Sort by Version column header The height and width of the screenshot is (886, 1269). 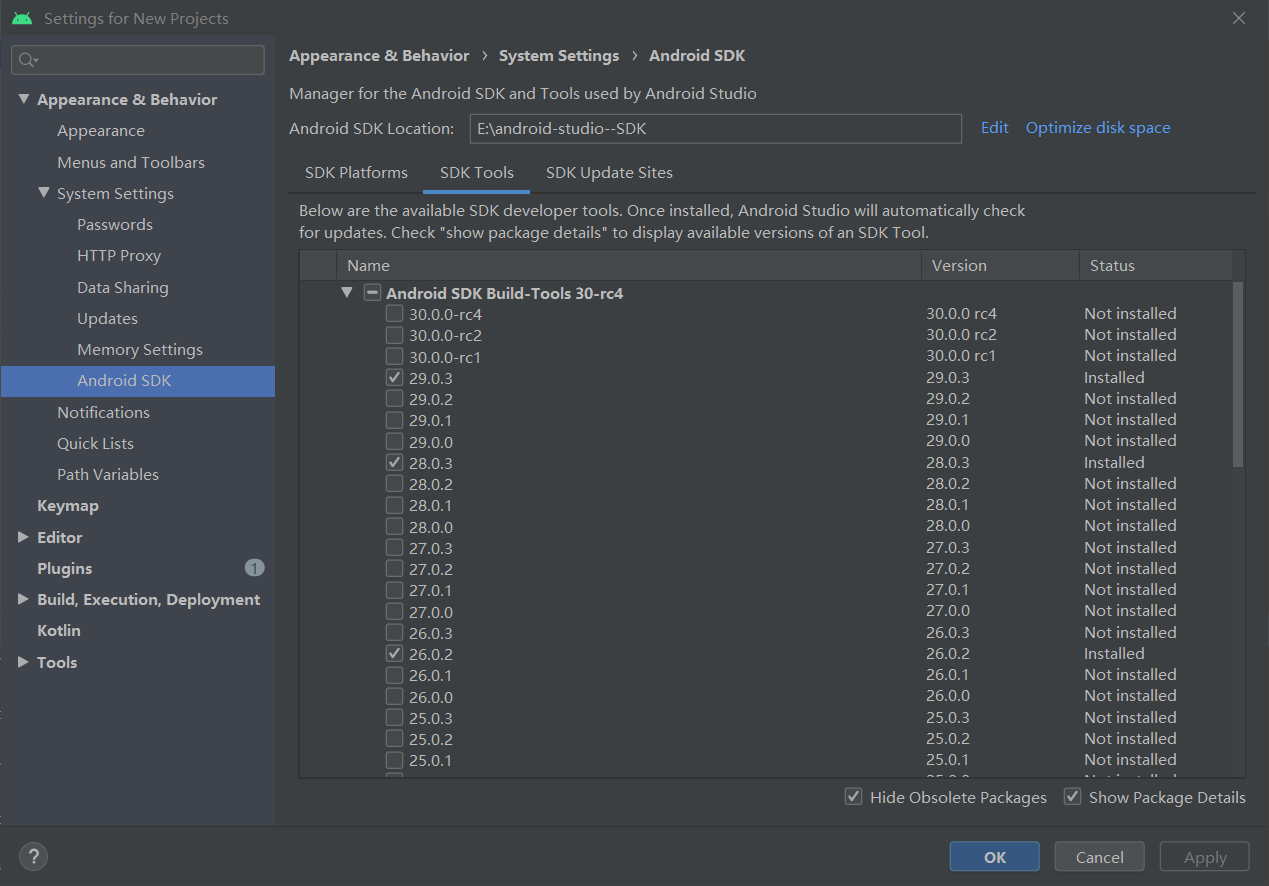click(x=1000, y=266)
